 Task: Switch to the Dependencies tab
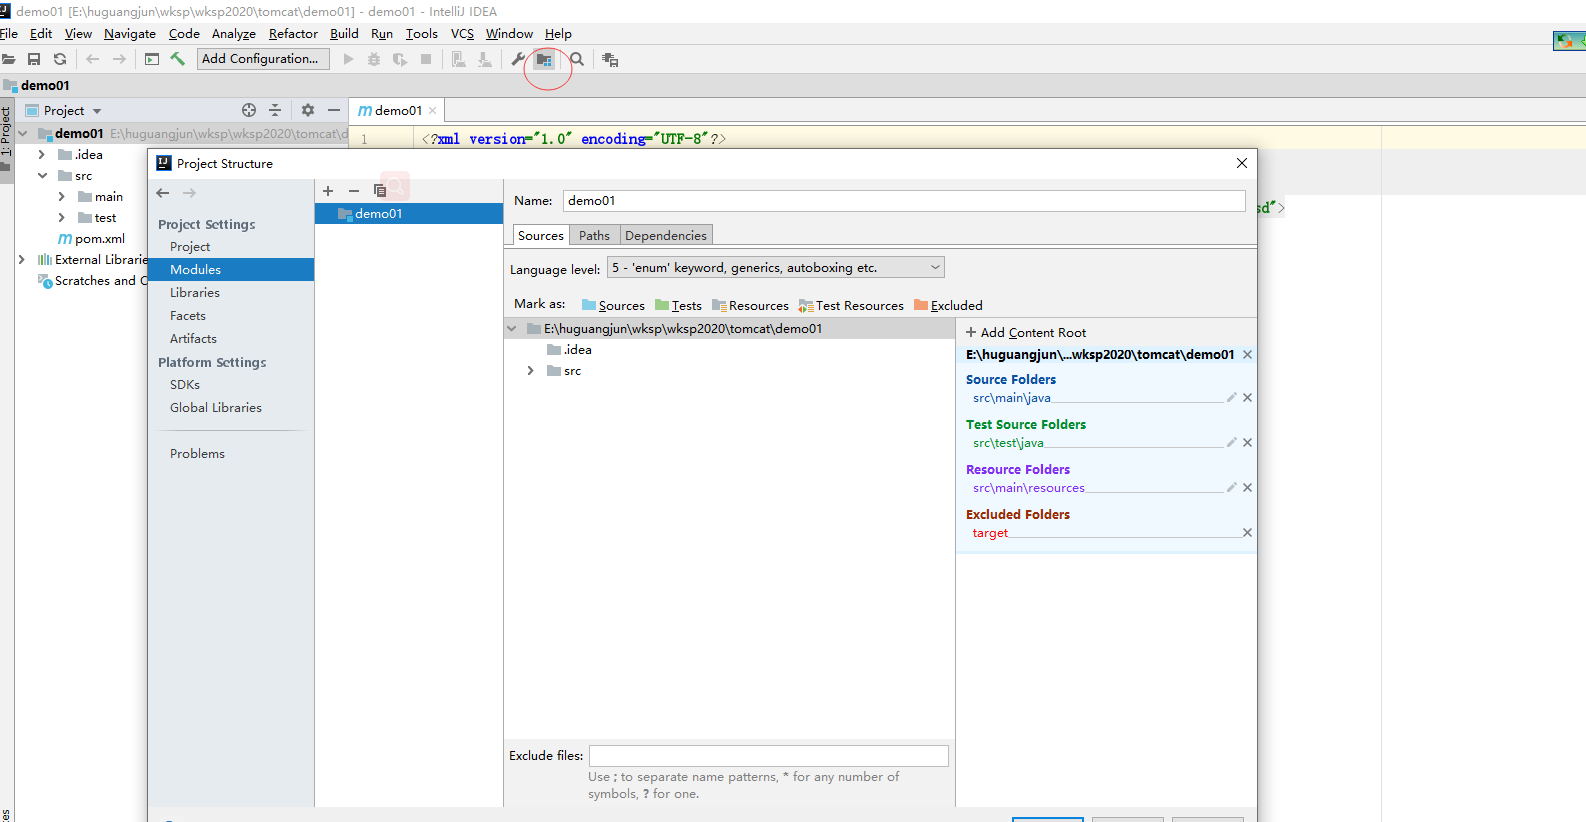[666, 235]
